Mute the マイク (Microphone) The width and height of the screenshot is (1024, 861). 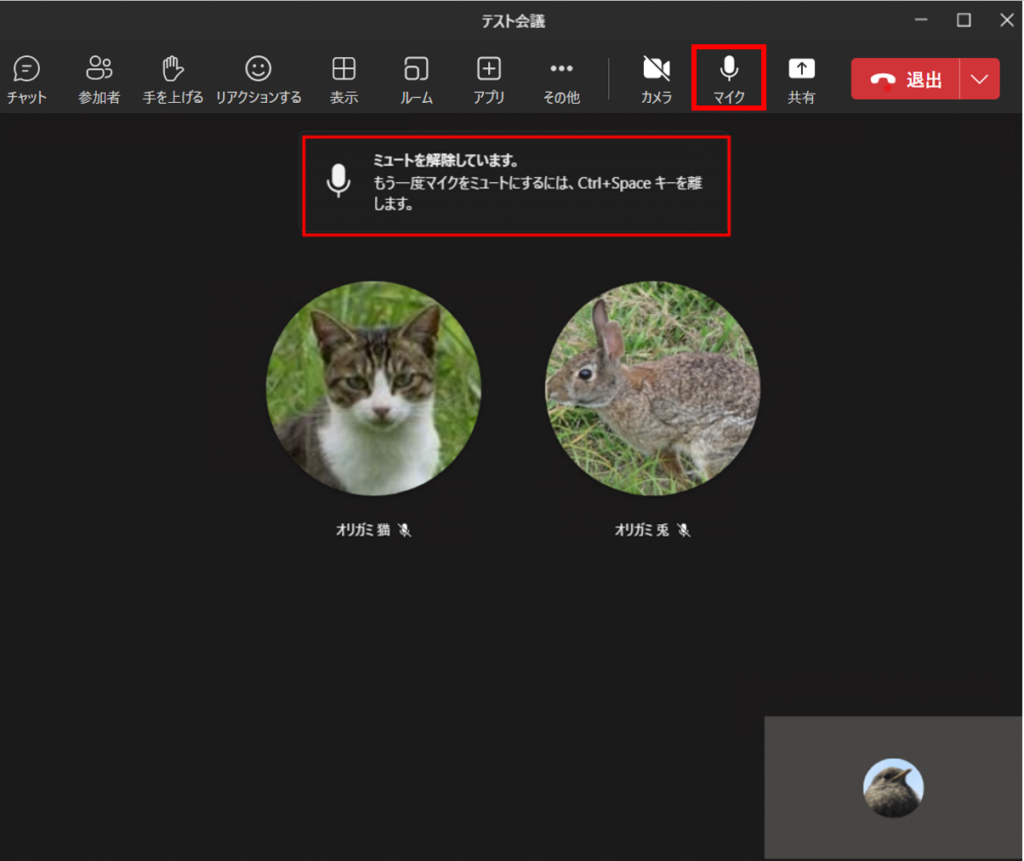point(729,79)
